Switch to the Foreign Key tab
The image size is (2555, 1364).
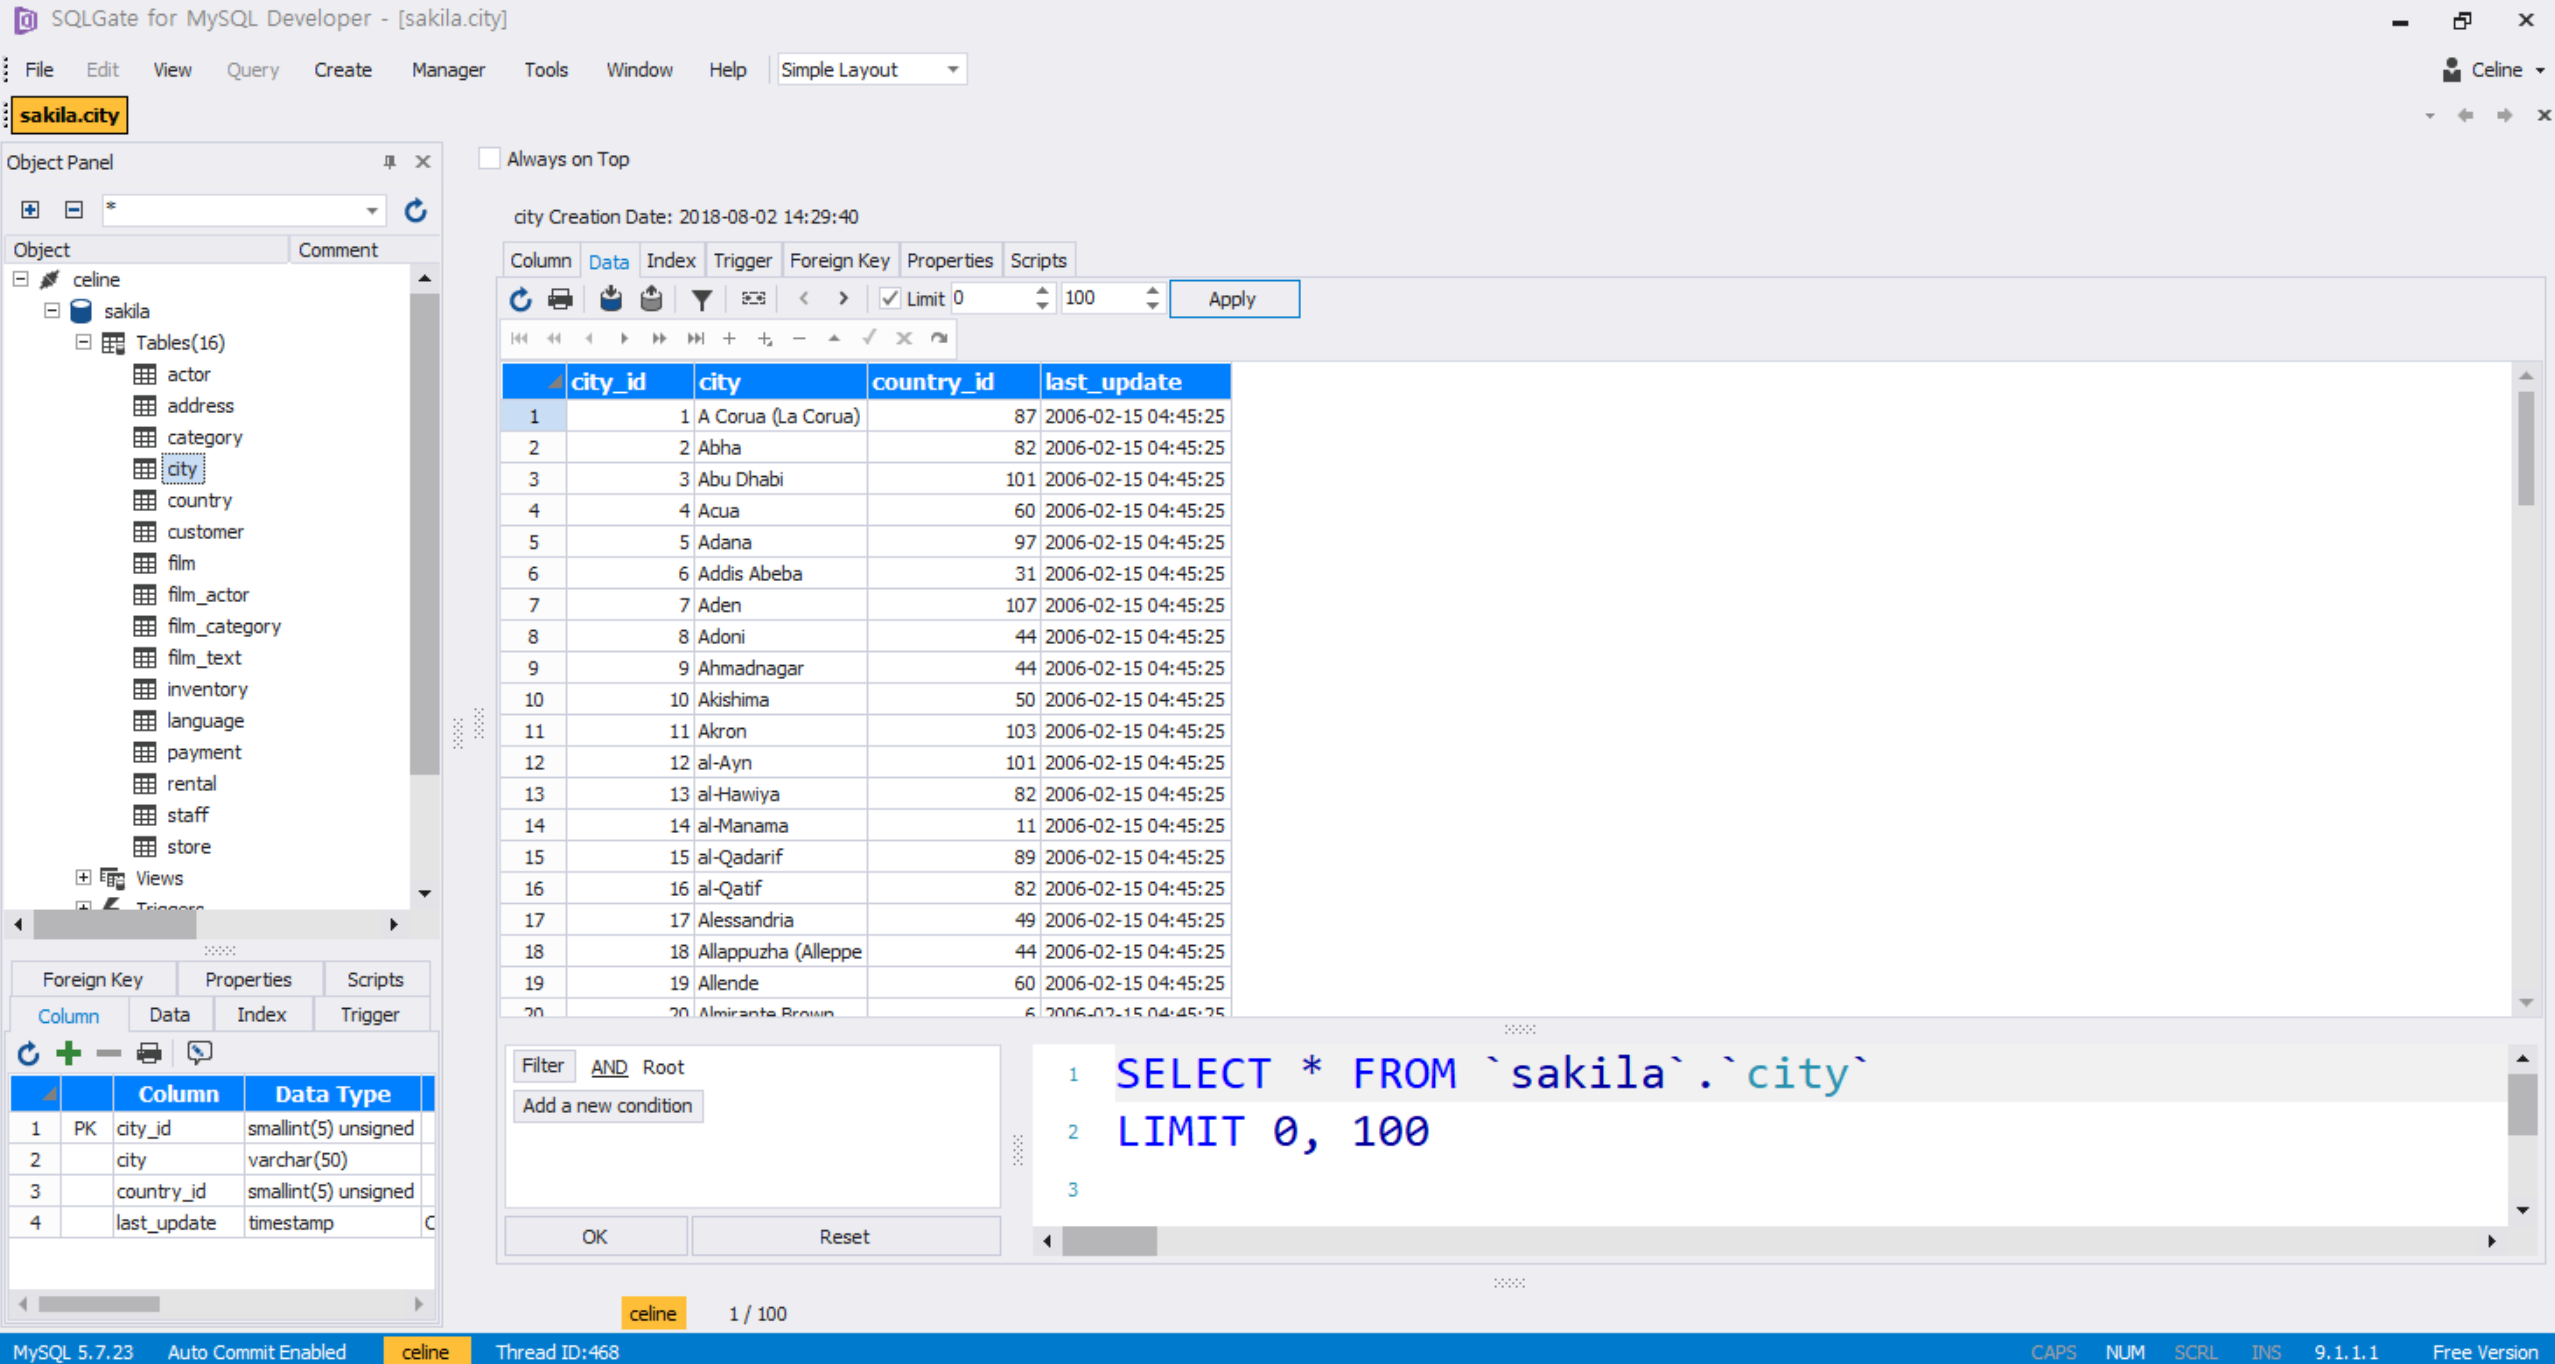point(838,259)
